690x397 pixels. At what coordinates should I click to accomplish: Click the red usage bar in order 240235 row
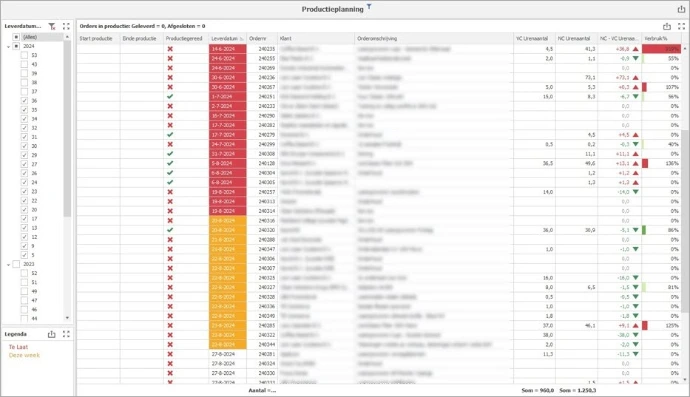pos(661,49)
